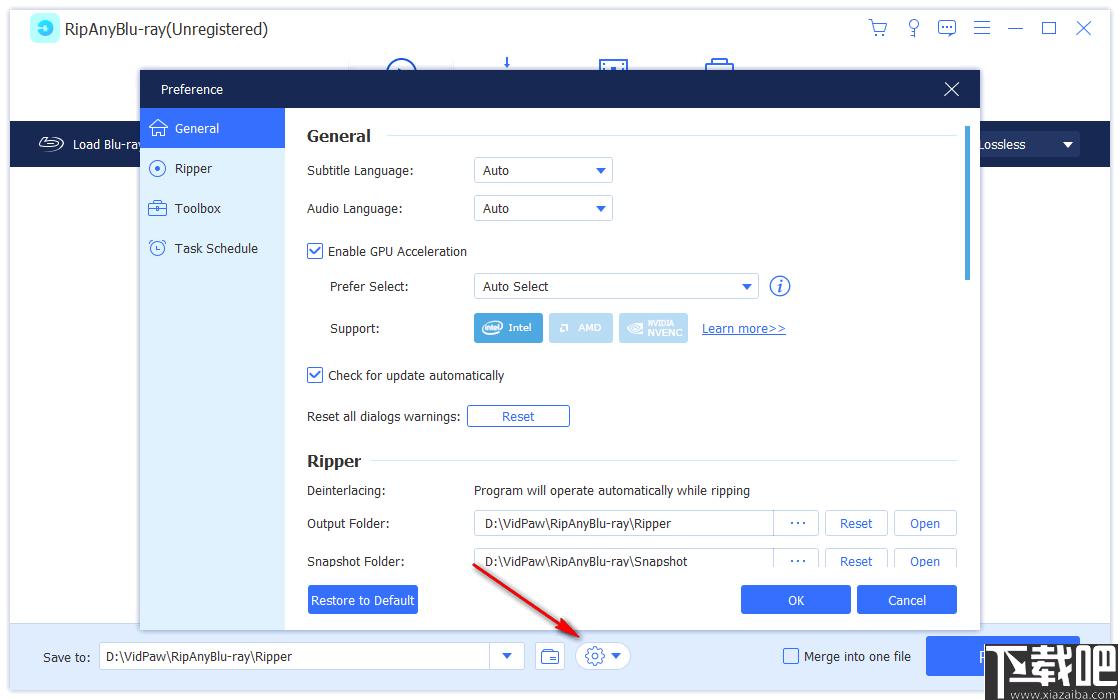
Task: Open the shopping cart purchase icon
Action: pyautogui.click(x=878, y=28)
